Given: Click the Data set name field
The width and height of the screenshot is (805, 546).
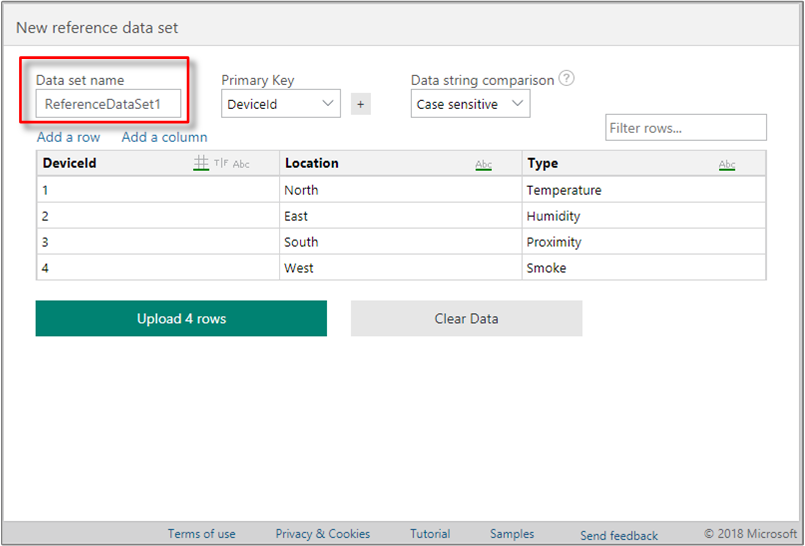Looking at the screenshot, I should point(110,104).
